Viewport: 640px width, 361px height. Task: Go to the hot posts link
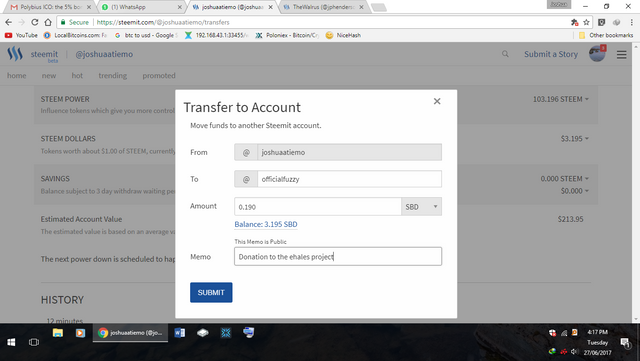(77, 76)
